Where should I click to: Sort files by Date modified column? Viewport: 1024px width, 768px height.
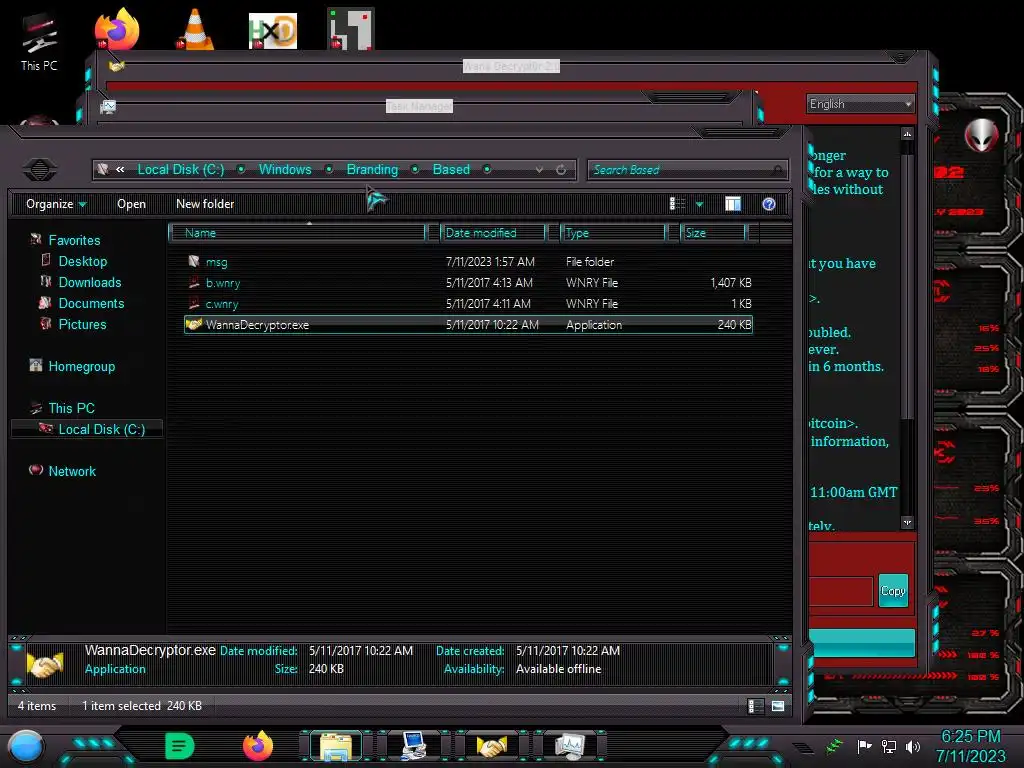point(493,233)
